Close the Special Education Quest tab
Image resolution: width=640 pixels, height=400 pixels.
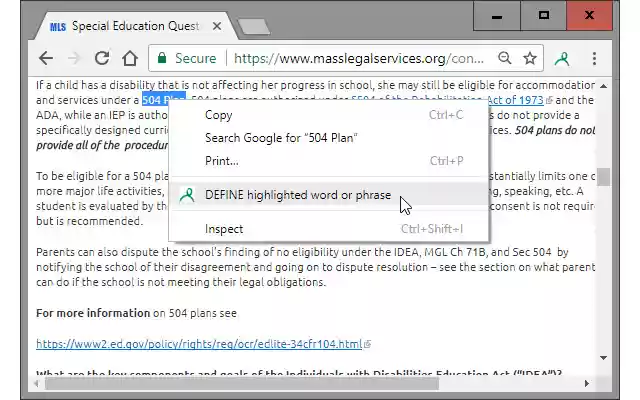coord(217,27)
